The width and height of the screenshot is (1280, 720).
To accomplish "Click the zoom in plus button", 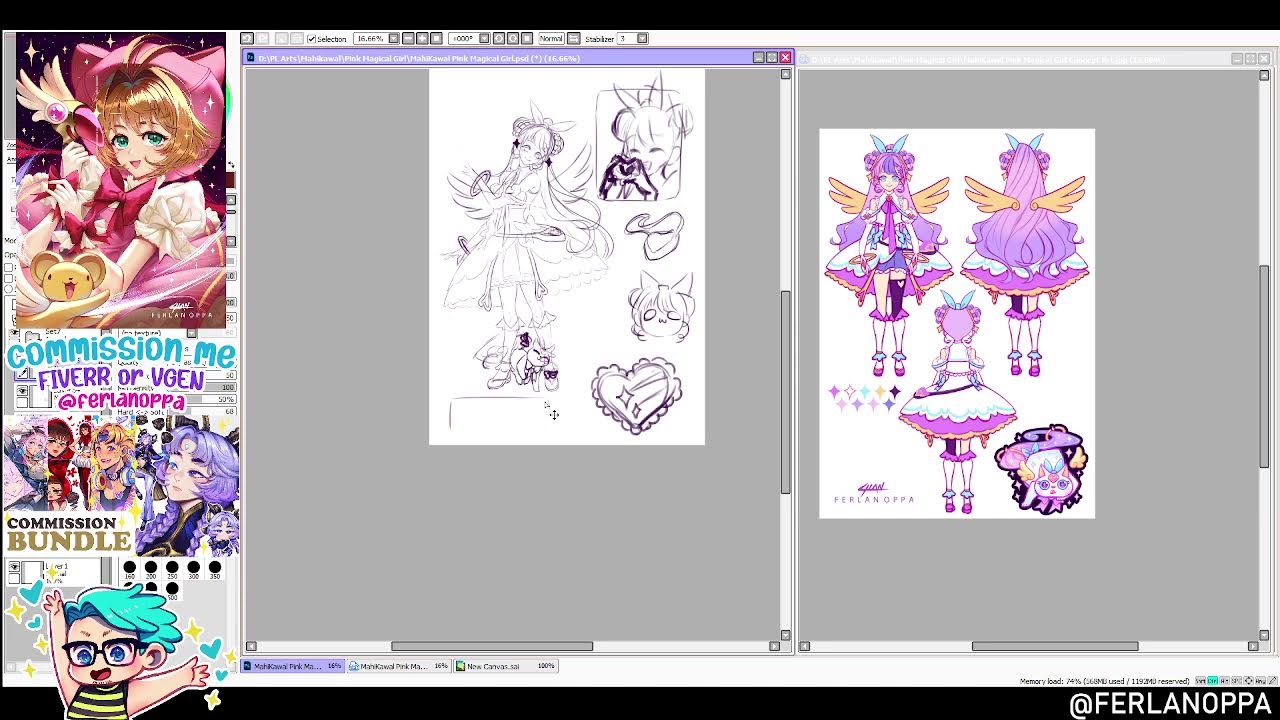I will click(x=423, y=39).
